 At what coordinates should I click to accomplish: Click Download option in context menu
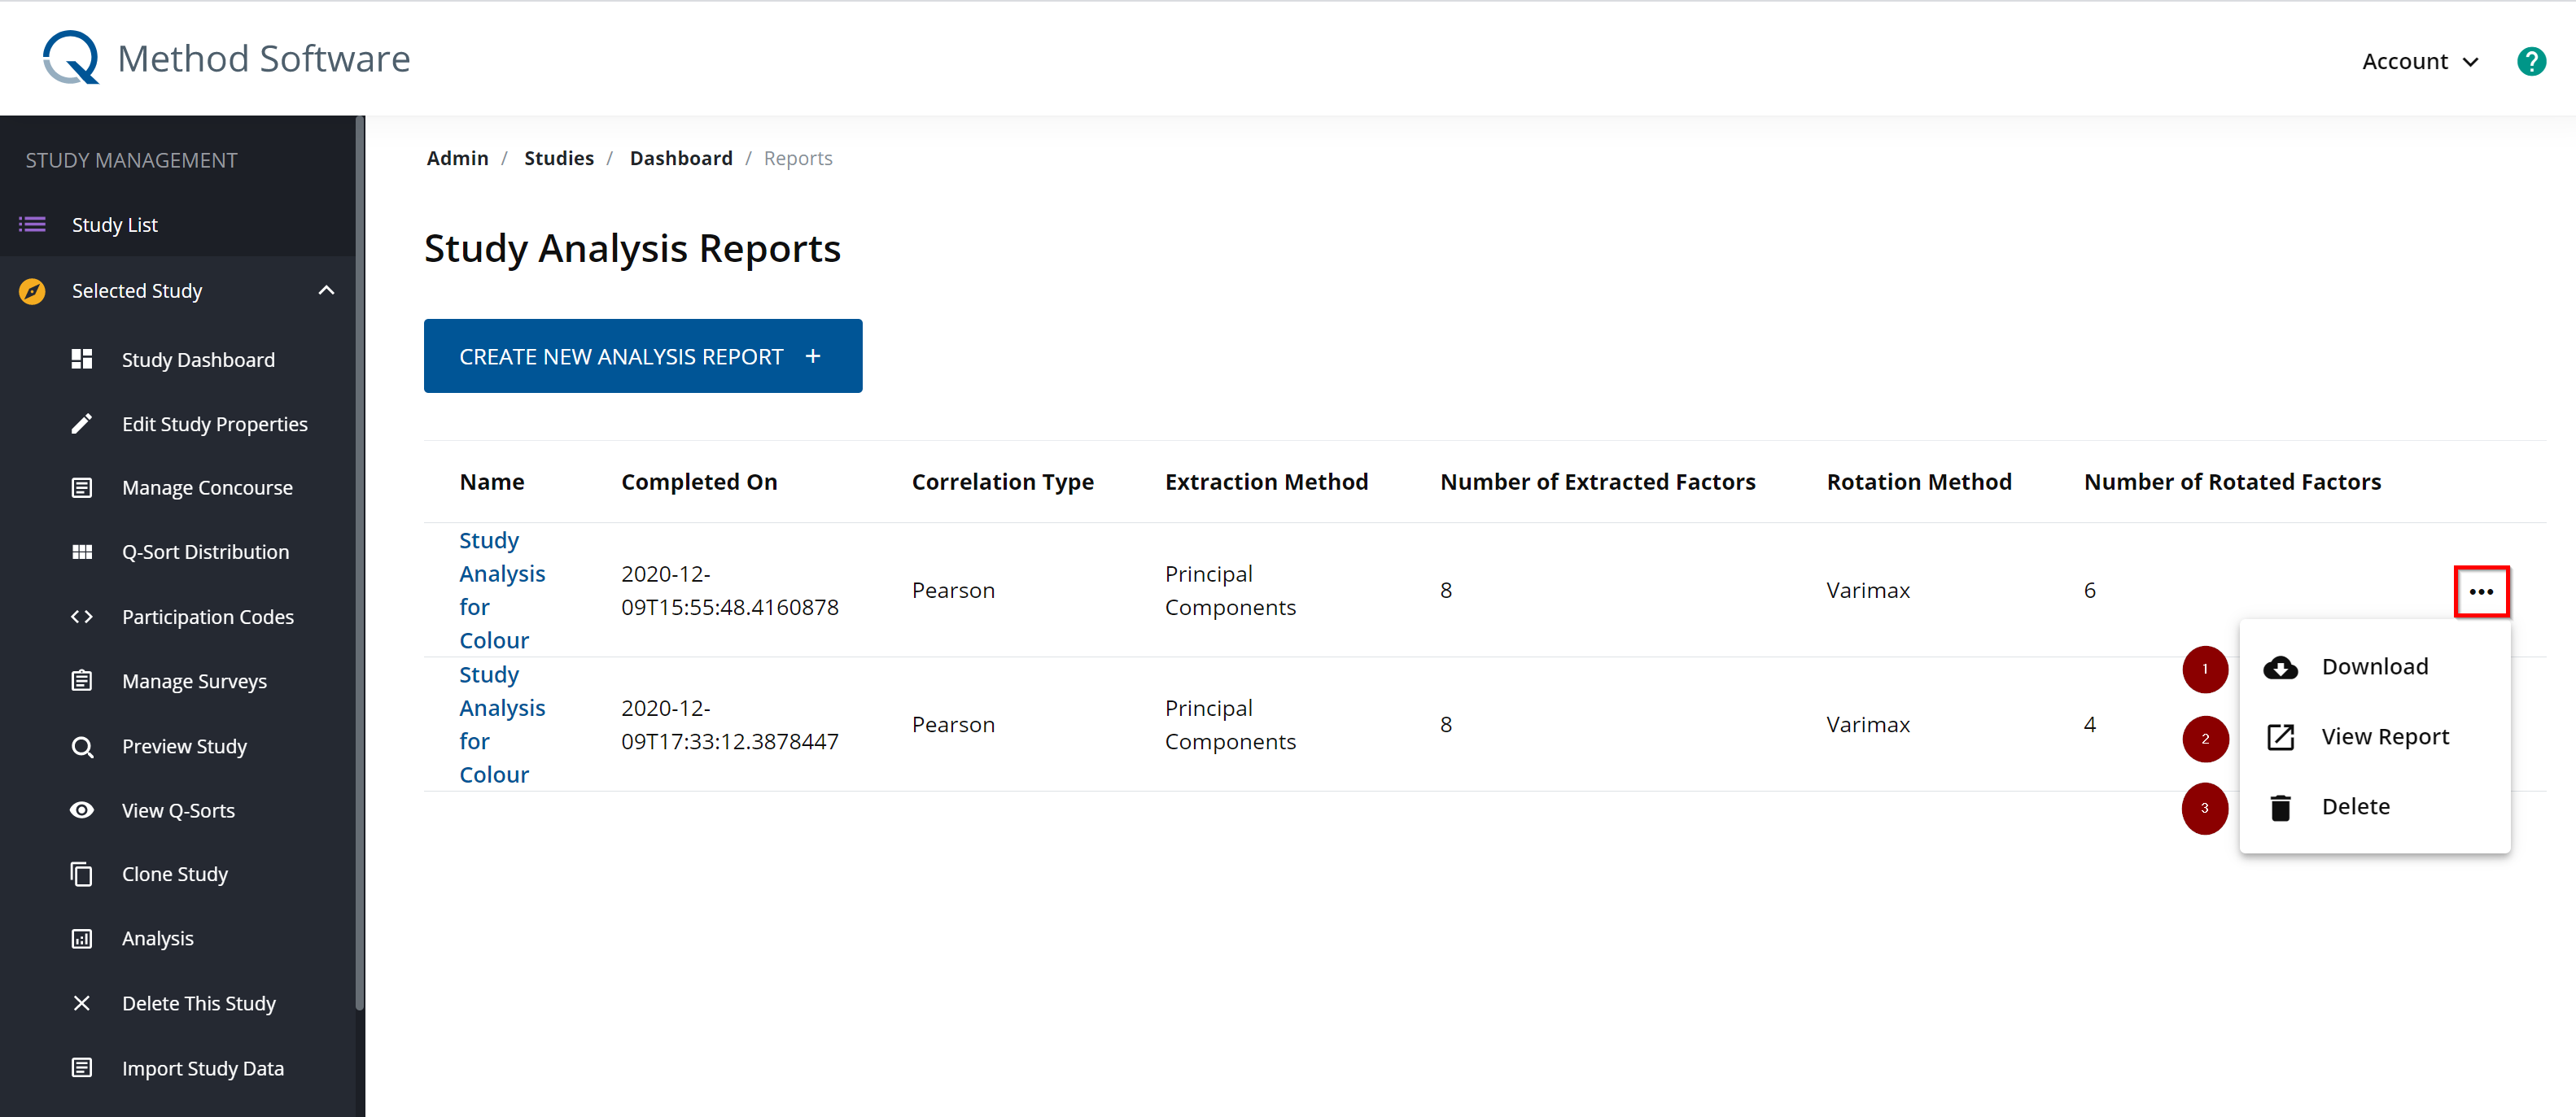pyautogui.click(x=2377, y=667)
